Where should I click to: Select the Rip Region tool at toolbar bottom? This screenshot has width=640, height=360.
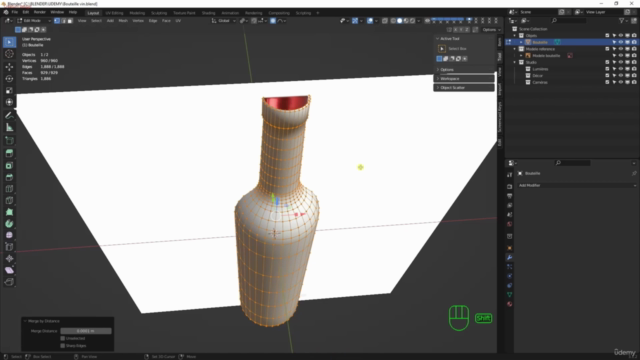tap(9, 282)
